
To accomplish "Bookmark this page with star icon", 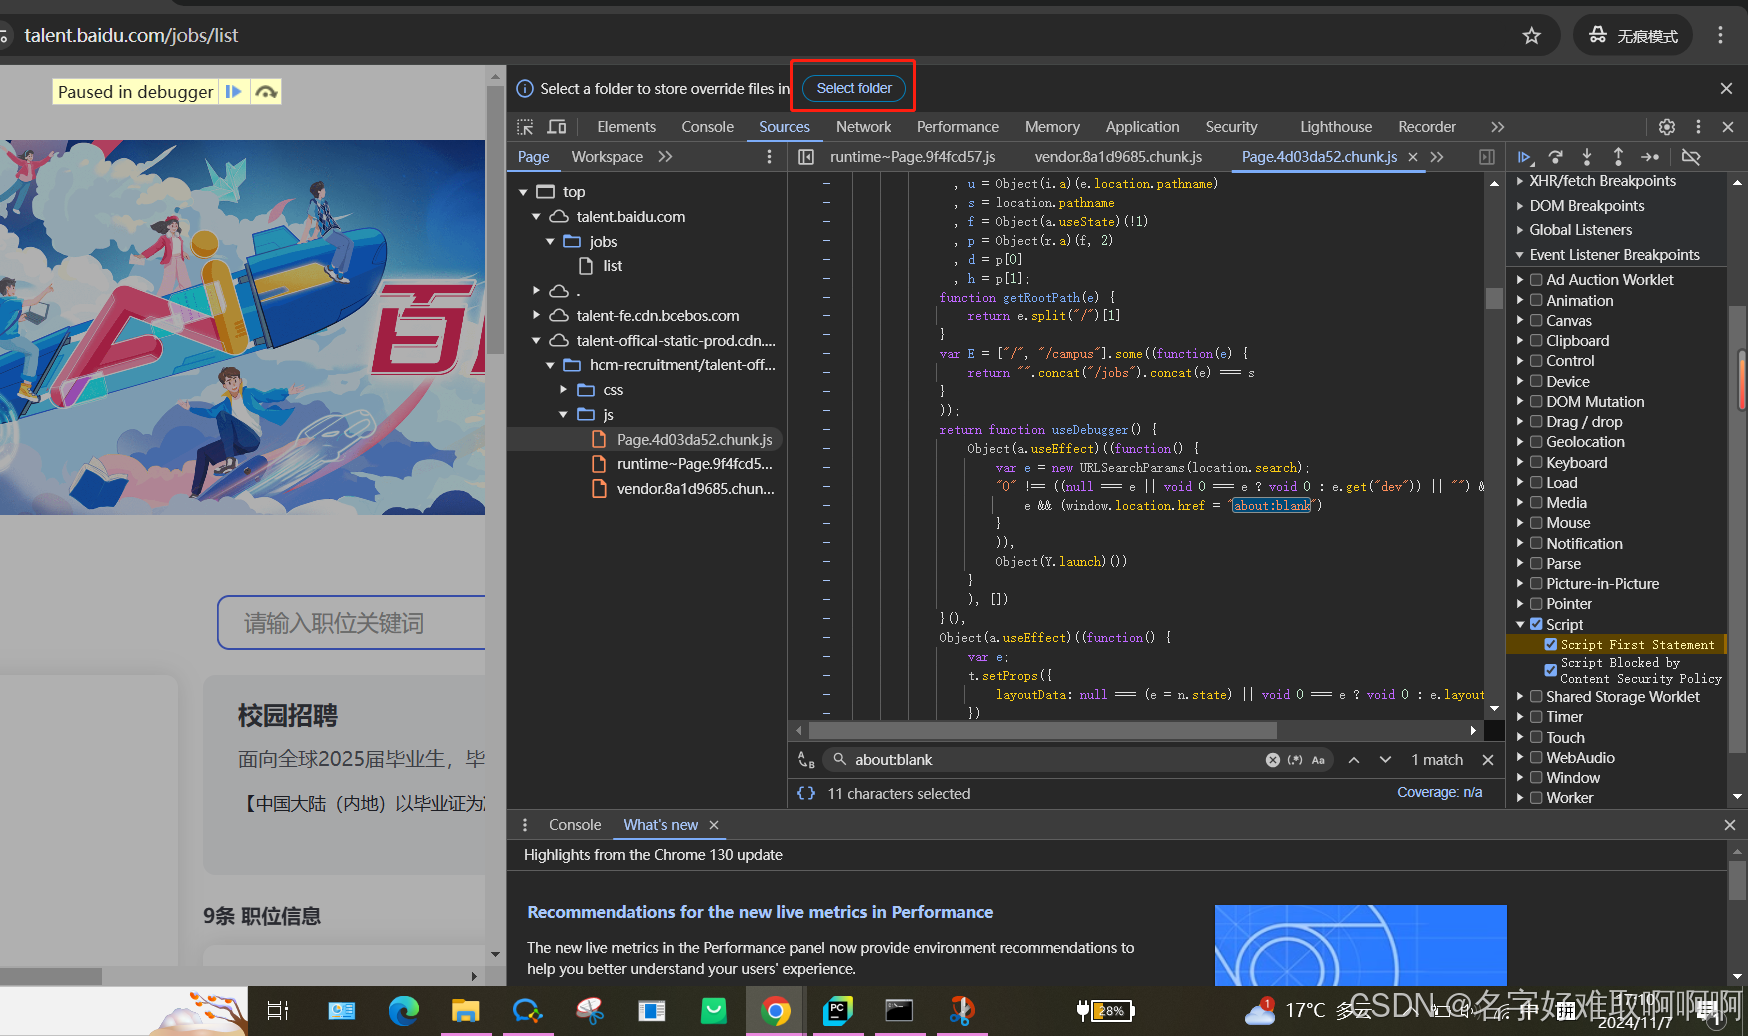I will (1531, 36).
